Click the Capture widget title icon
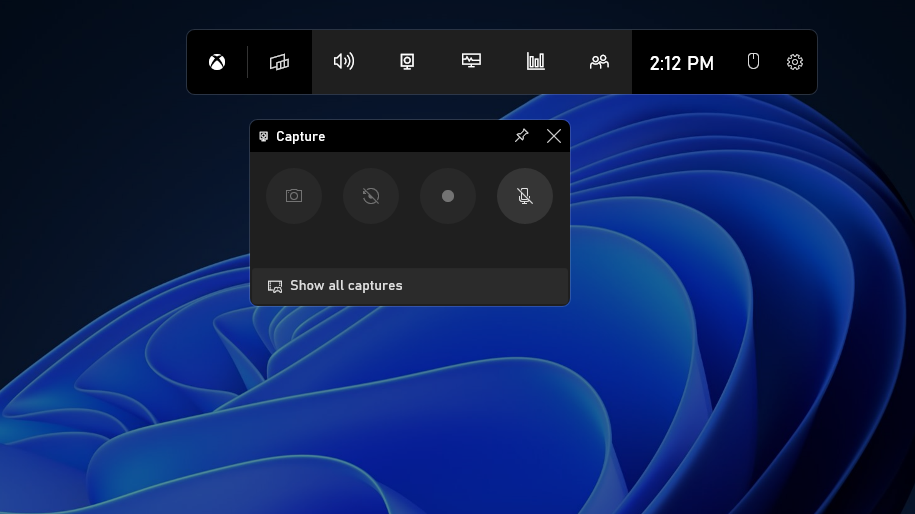915x514 pixels. [264, 137]
